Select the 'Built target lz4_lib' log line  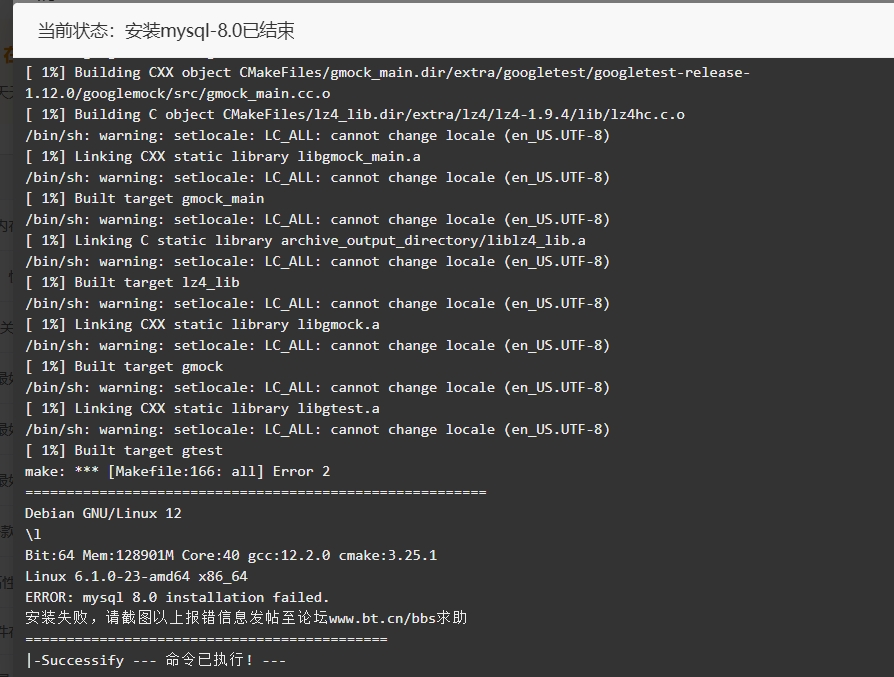click(132, 283)
